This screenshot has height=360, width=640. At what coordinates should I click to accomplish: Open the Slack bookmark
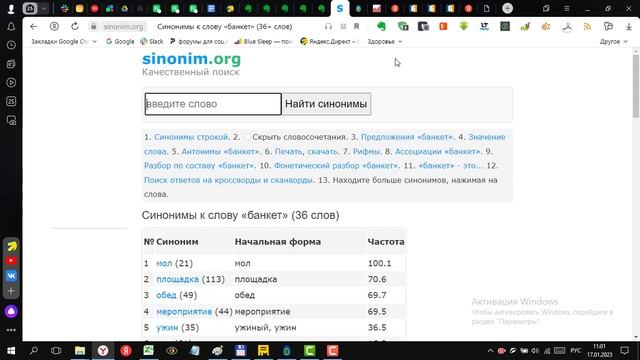tap(152, 42)
